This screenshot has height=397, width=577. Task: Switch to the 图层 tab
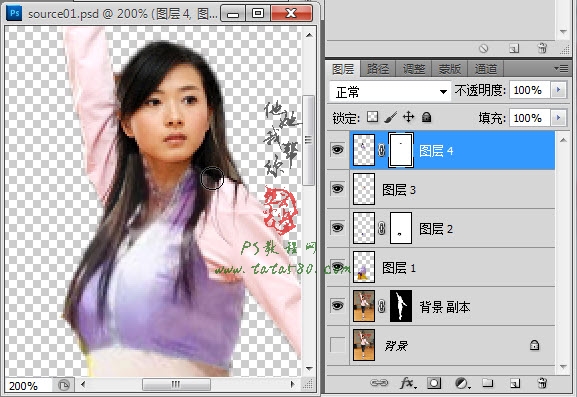pyautogui.click(x=343, y=69)
